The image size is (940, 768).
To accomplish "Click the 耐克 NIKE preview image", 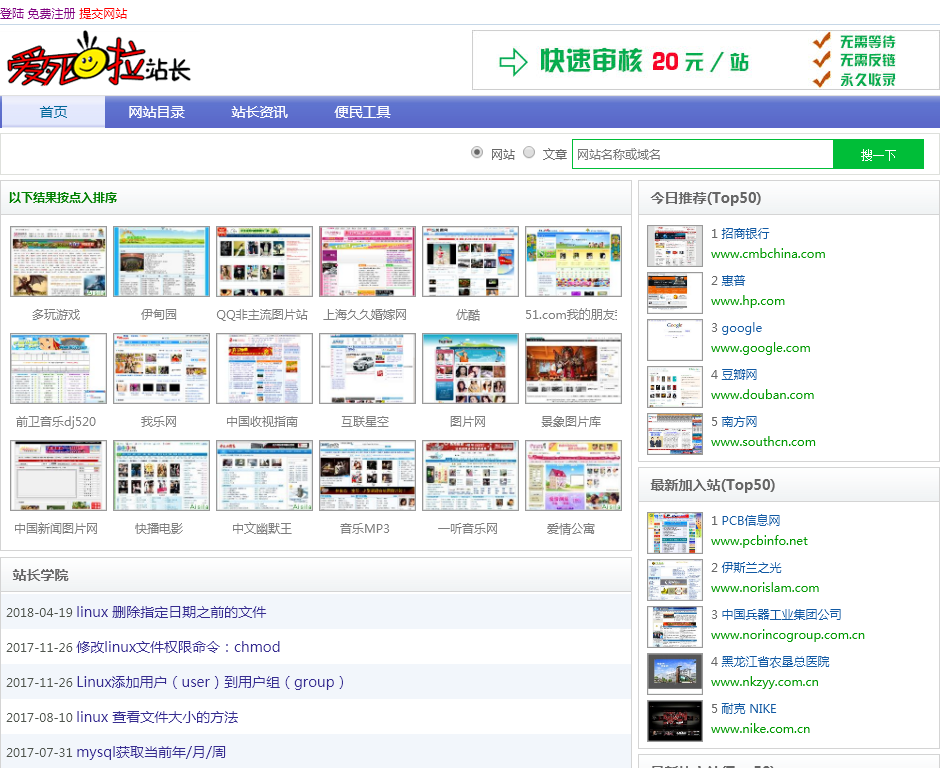I will coord(675,721).
